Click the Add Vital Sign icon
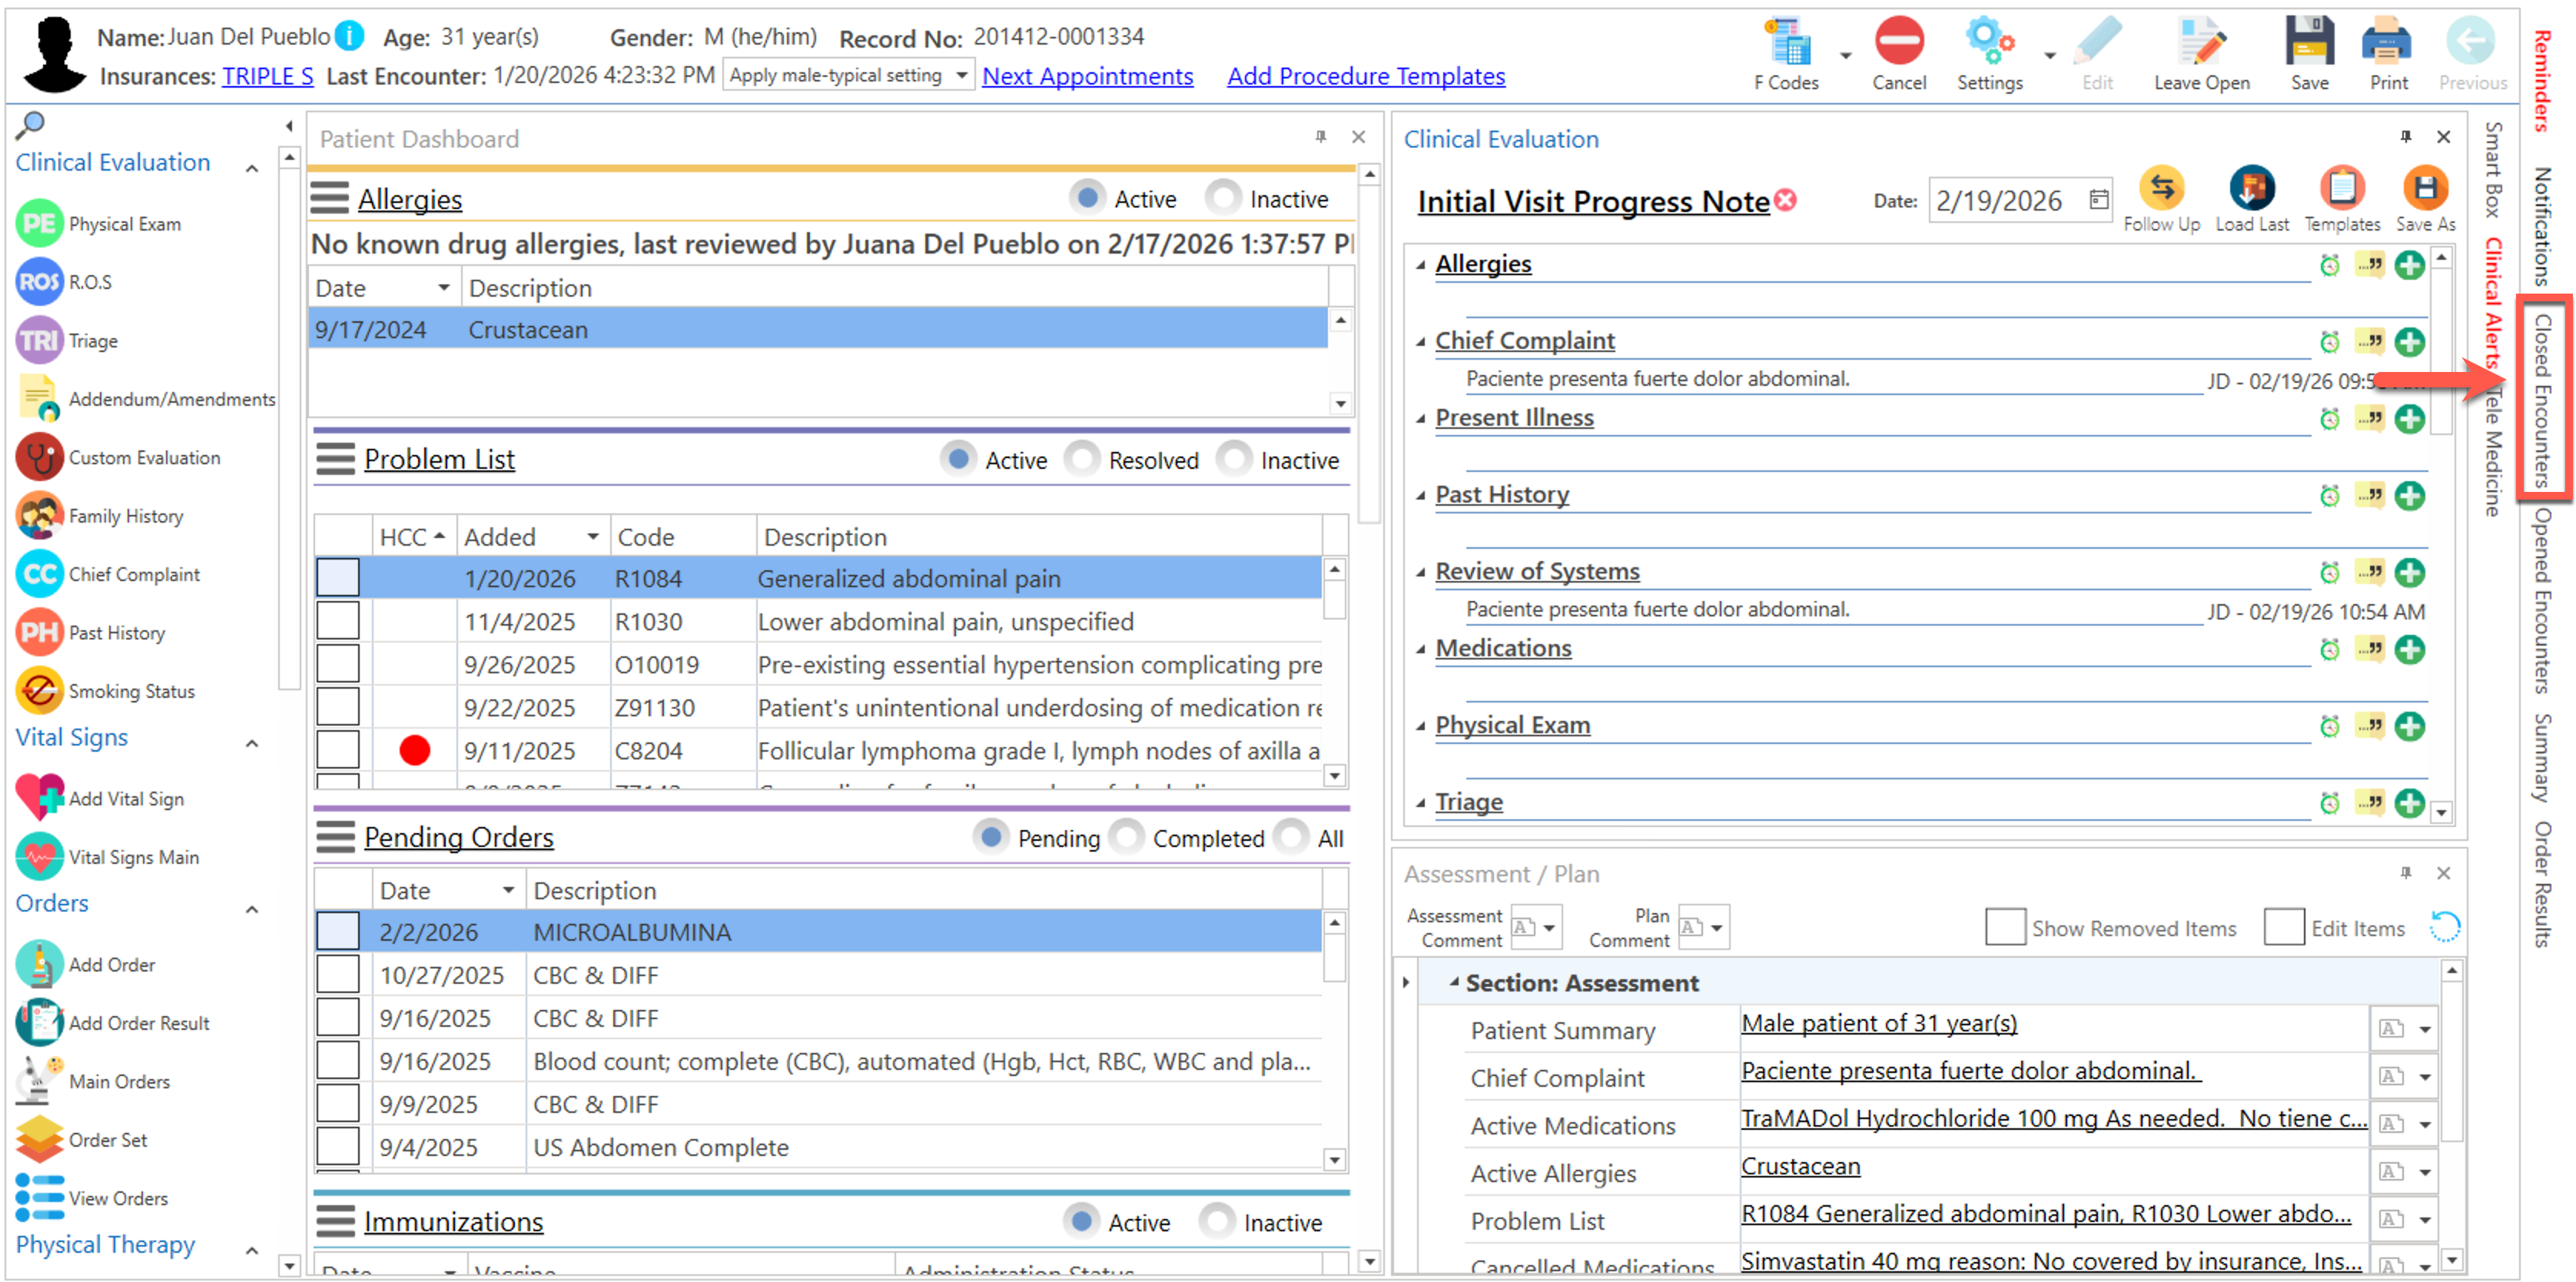 [x=40, y=798]
